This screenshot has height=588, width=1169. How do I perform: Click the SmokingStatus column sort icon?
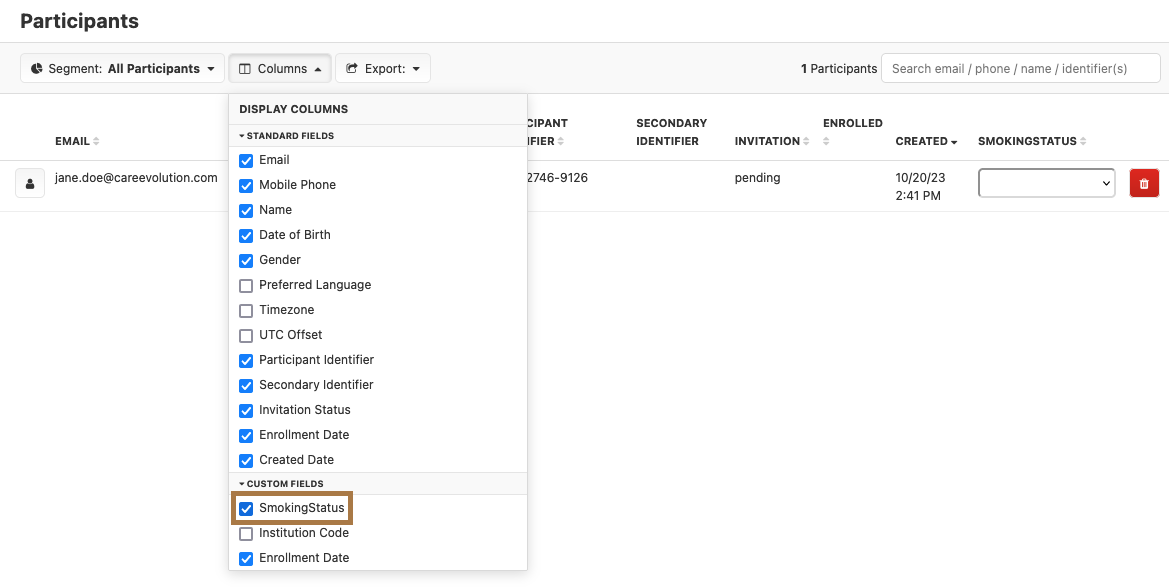tap(1083, 142)
